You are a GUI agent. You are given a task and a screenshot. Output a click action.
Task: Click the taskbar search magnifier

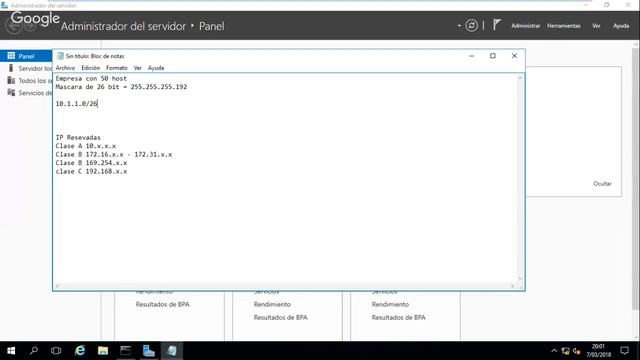(34, 351)
